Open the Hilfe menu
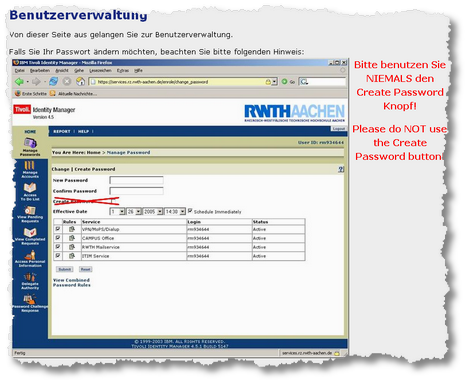 (x=138, y=70)
